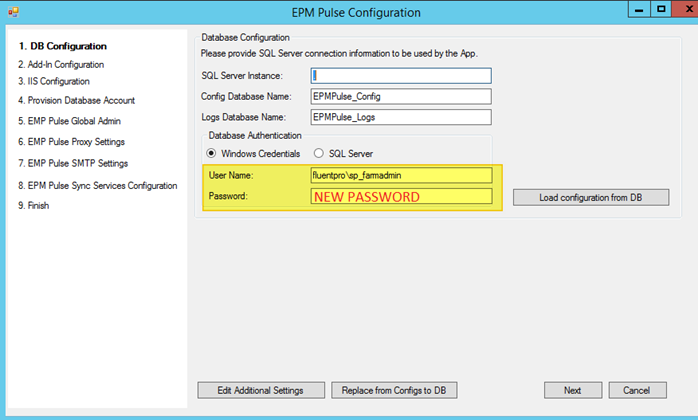Screen dimensions: 698x420
Task: Click the 'EPM Pulse Configuration' window title
Action: [356, 12]
